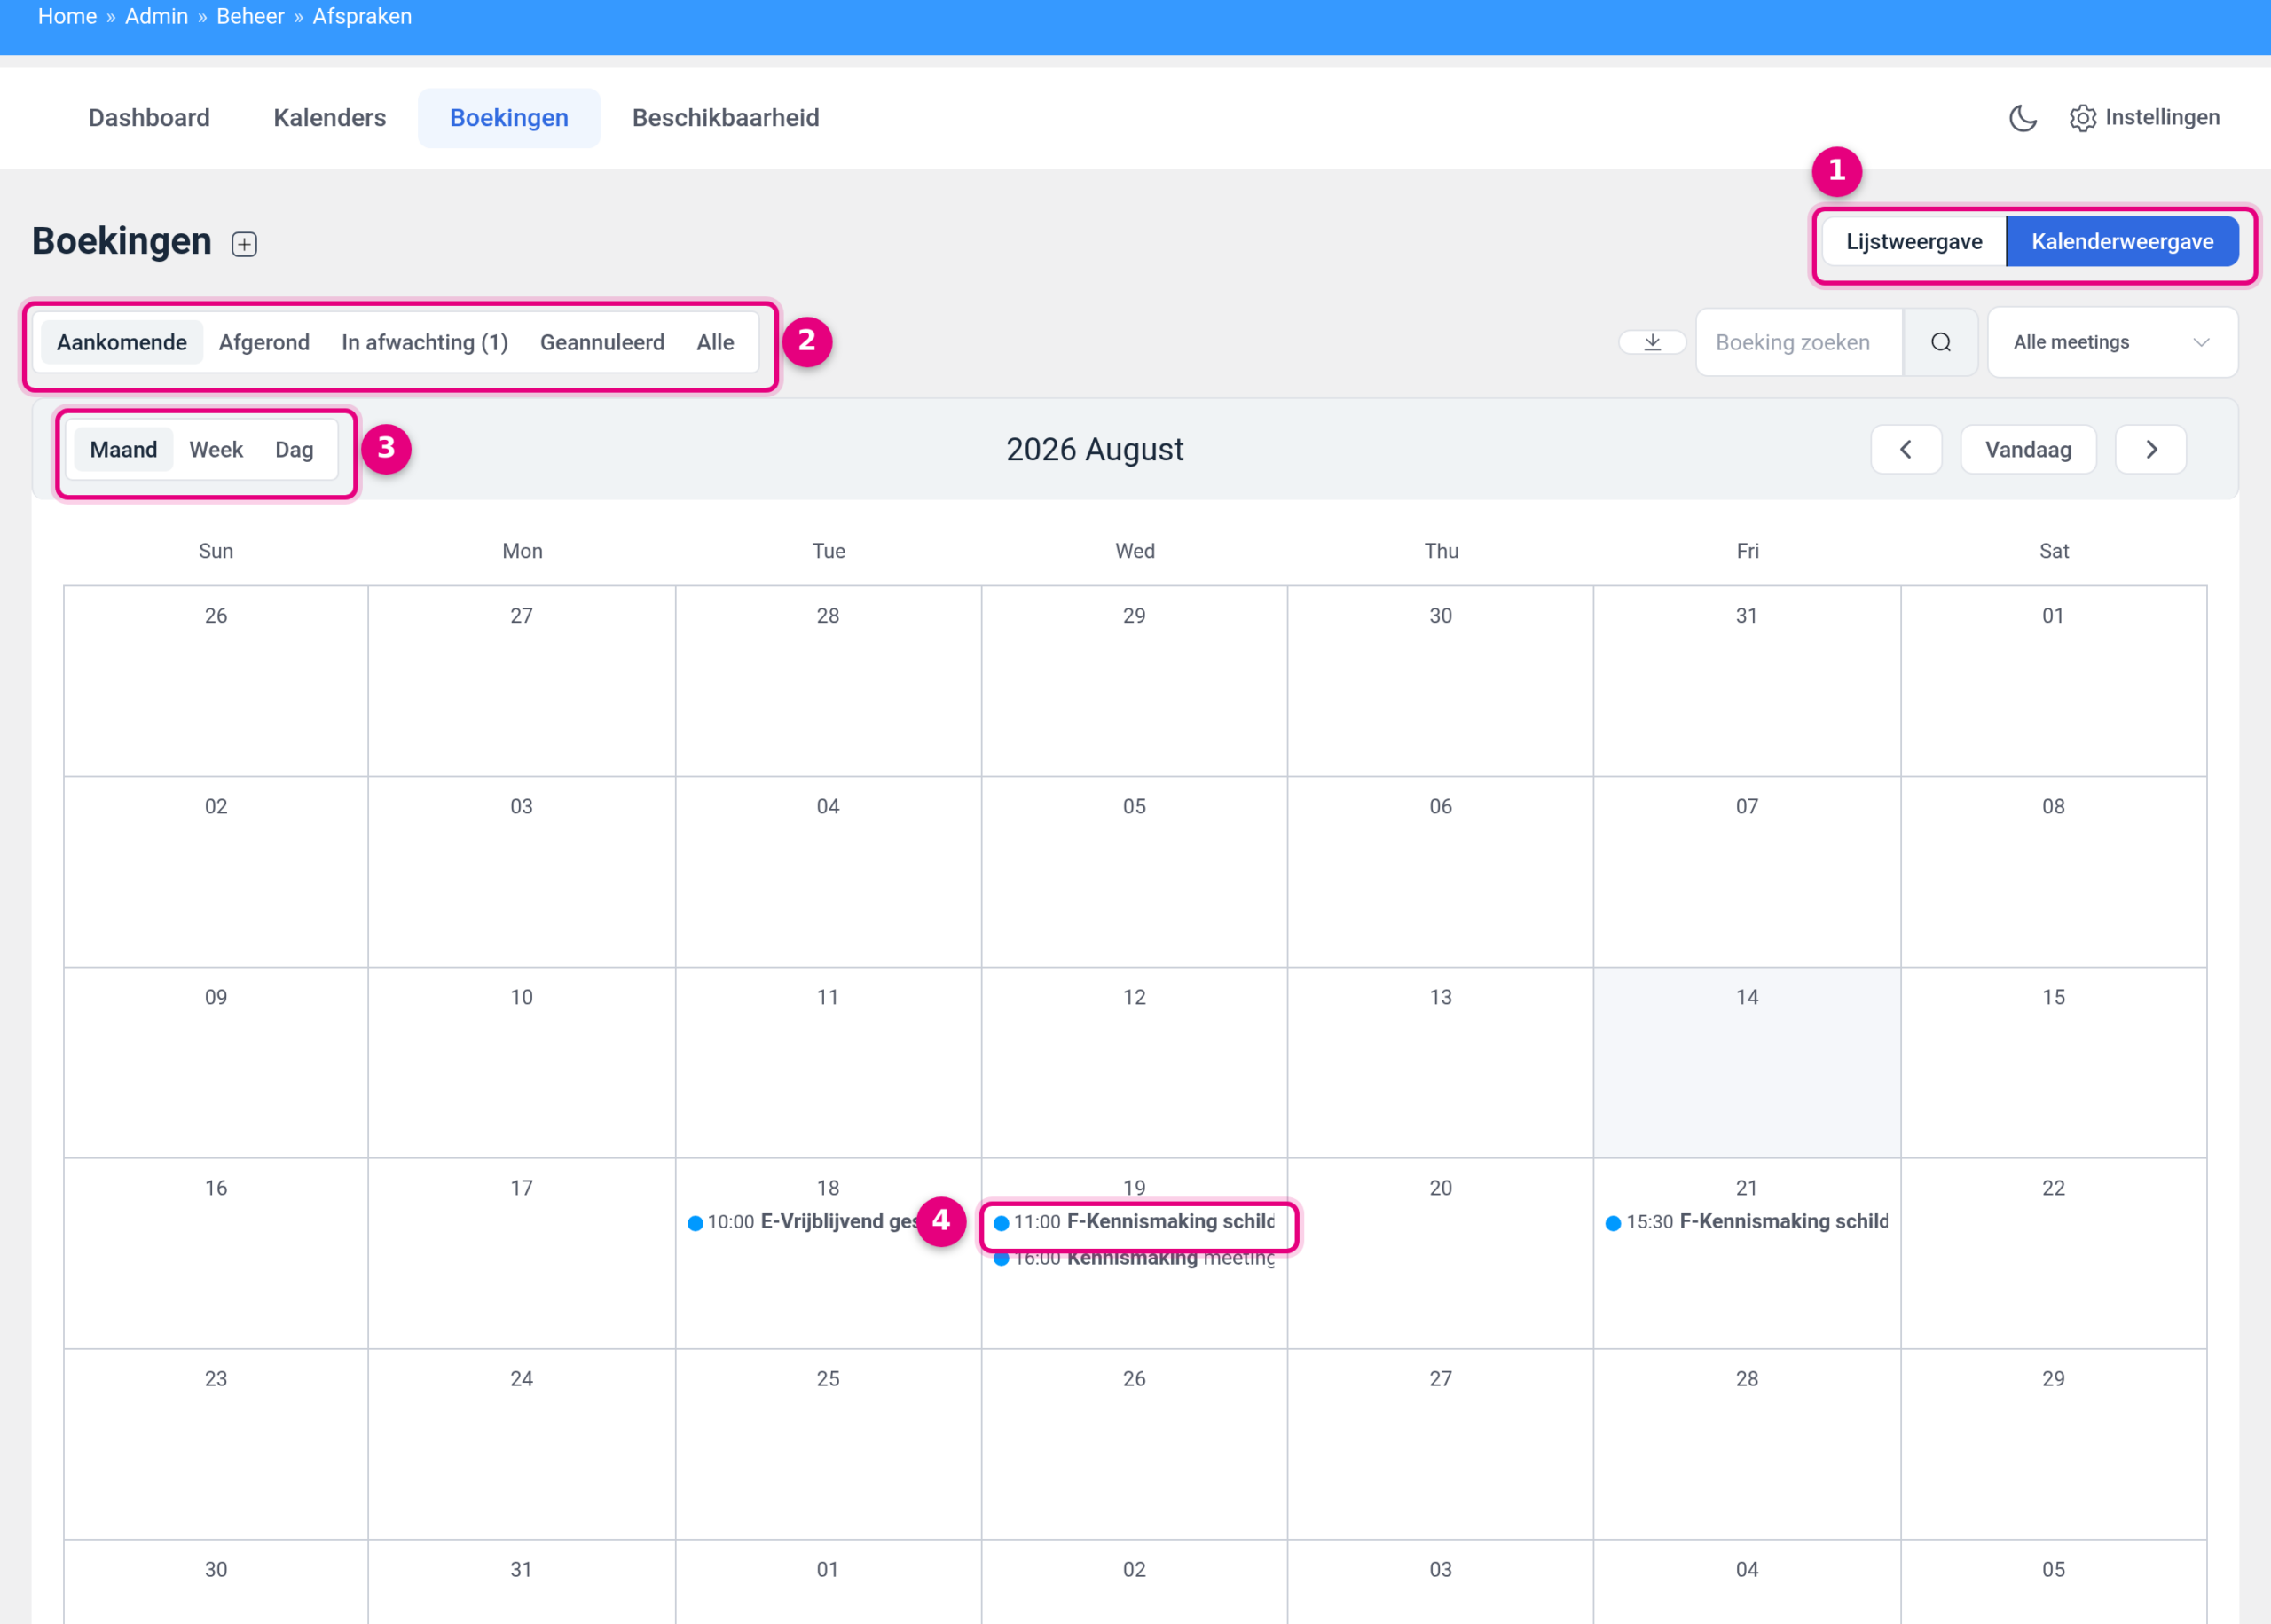2271x1624 pixels.
Task: Open 11:00 F-Kennismaking booking on 19th
Action: (1134, 1221)
